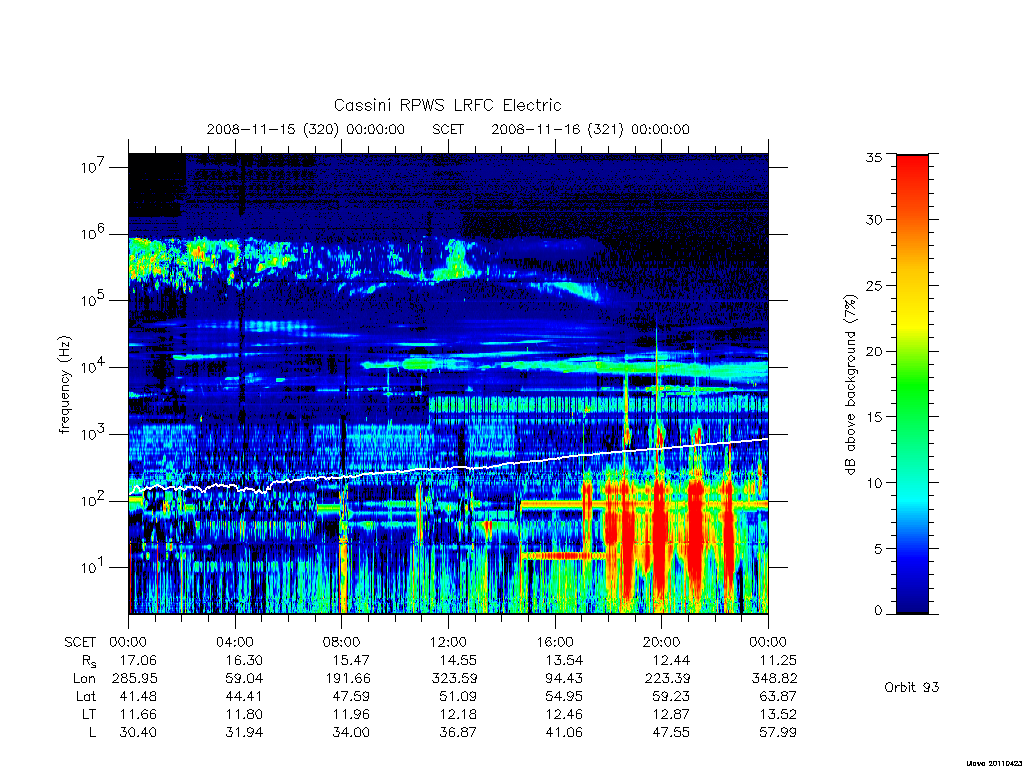Click the LT value "11.96"
1024x768 pixels.
pos(351,714)
